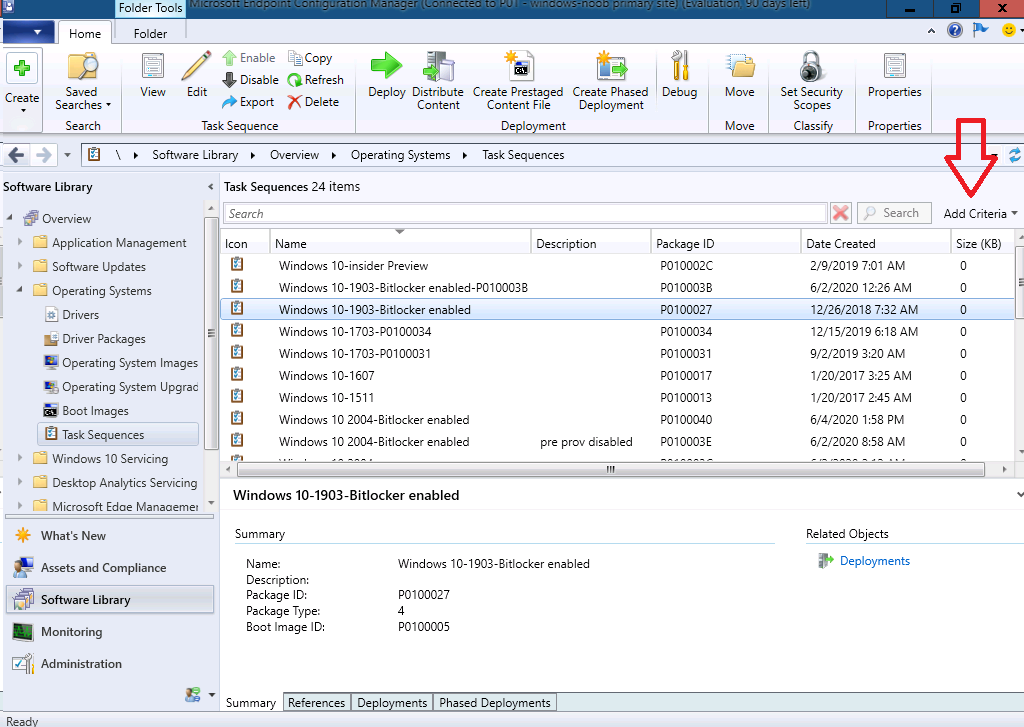The image size is (1024, 727).
Task: Click Create Phased Deployment icon
Action: [611, 66]
